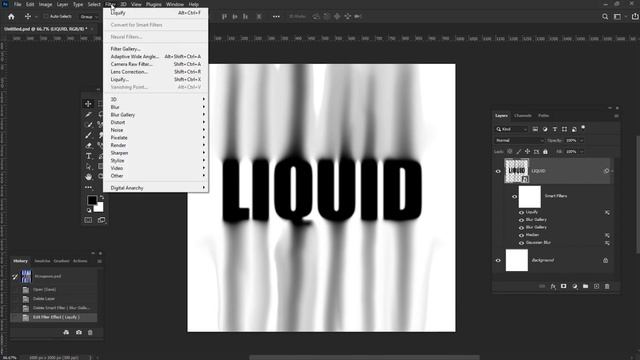The height and width of the screenshot is (360, 640).
Task: Click the Share icon at top right
Action: 635,16
